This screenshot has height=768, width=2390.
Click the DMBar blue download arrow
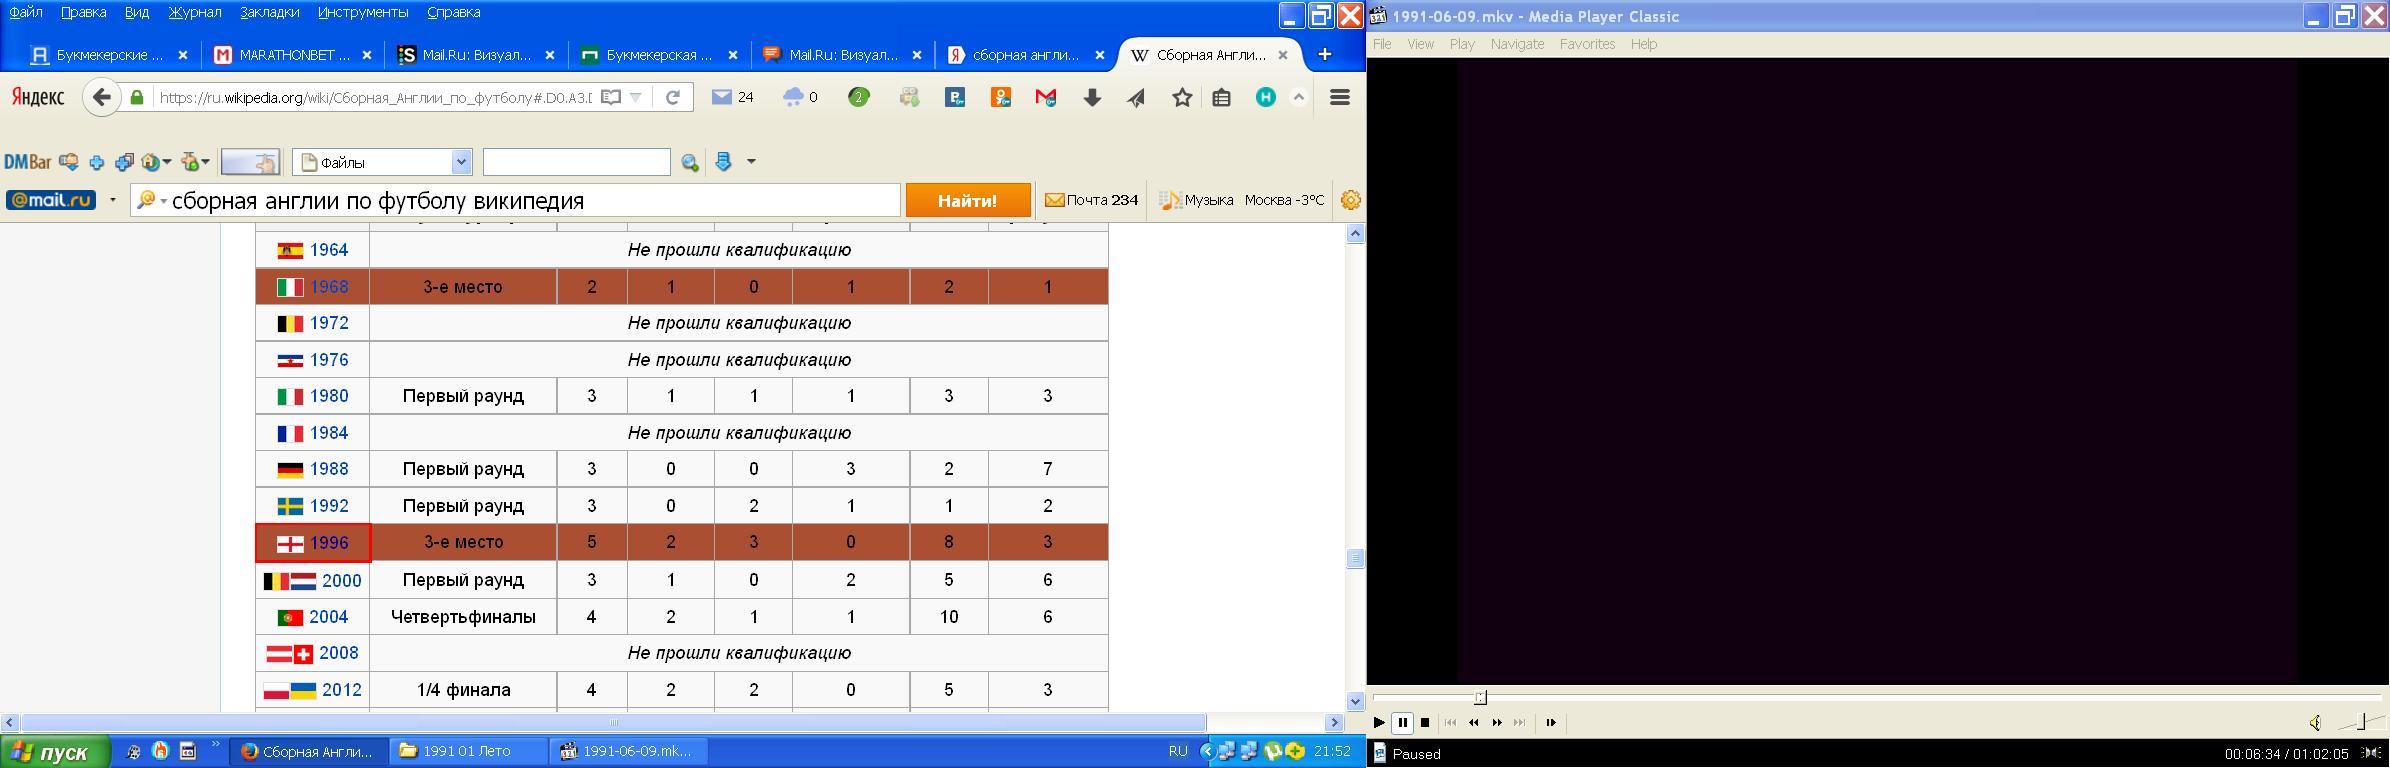click(x=724, y=162)
